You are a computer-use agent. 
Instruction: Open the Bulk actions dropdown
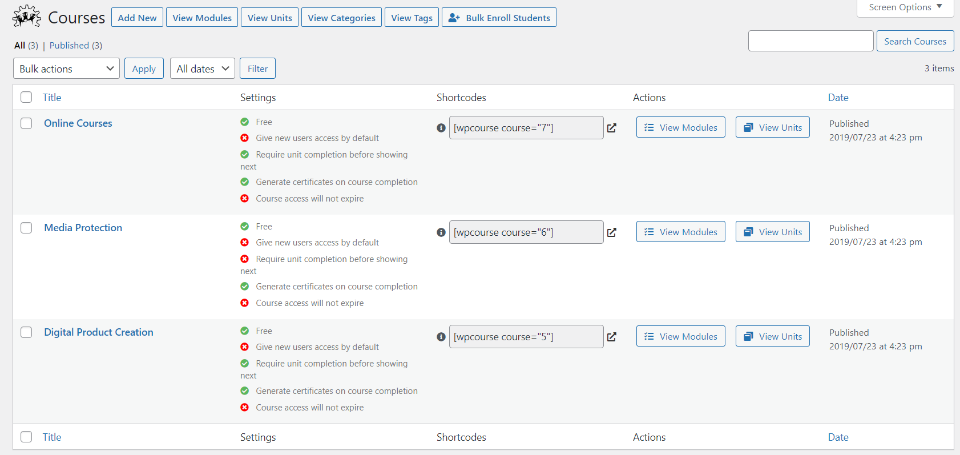click(67, 68)
